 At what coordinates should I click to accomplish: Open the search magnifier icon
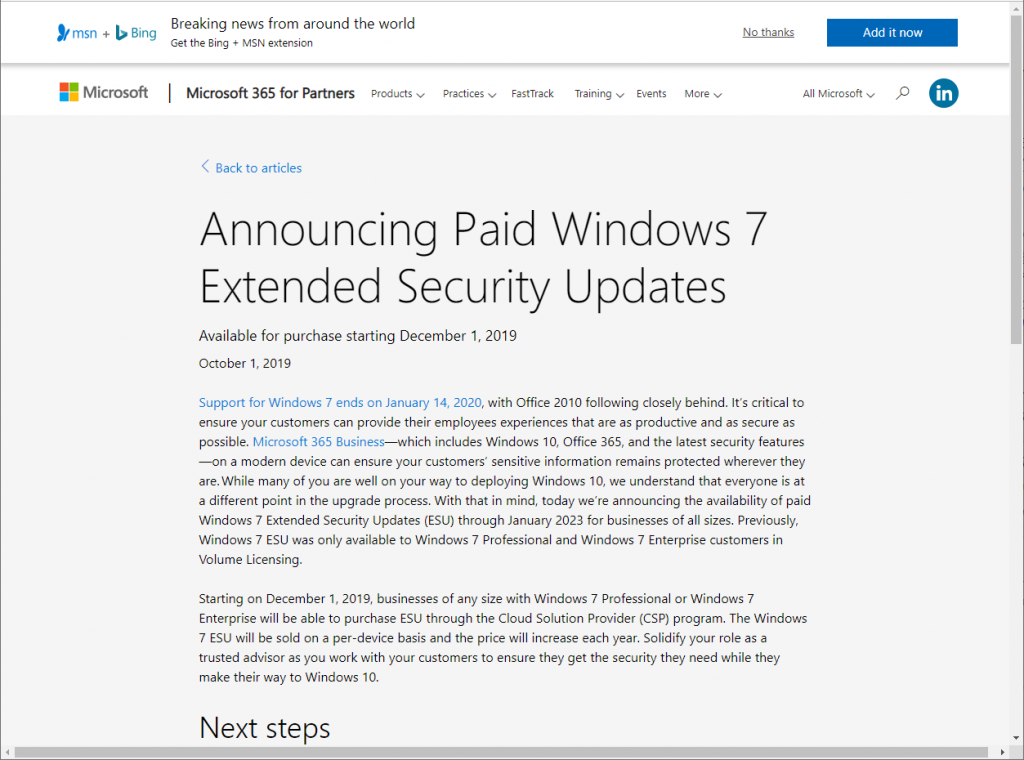pos(903,93)
